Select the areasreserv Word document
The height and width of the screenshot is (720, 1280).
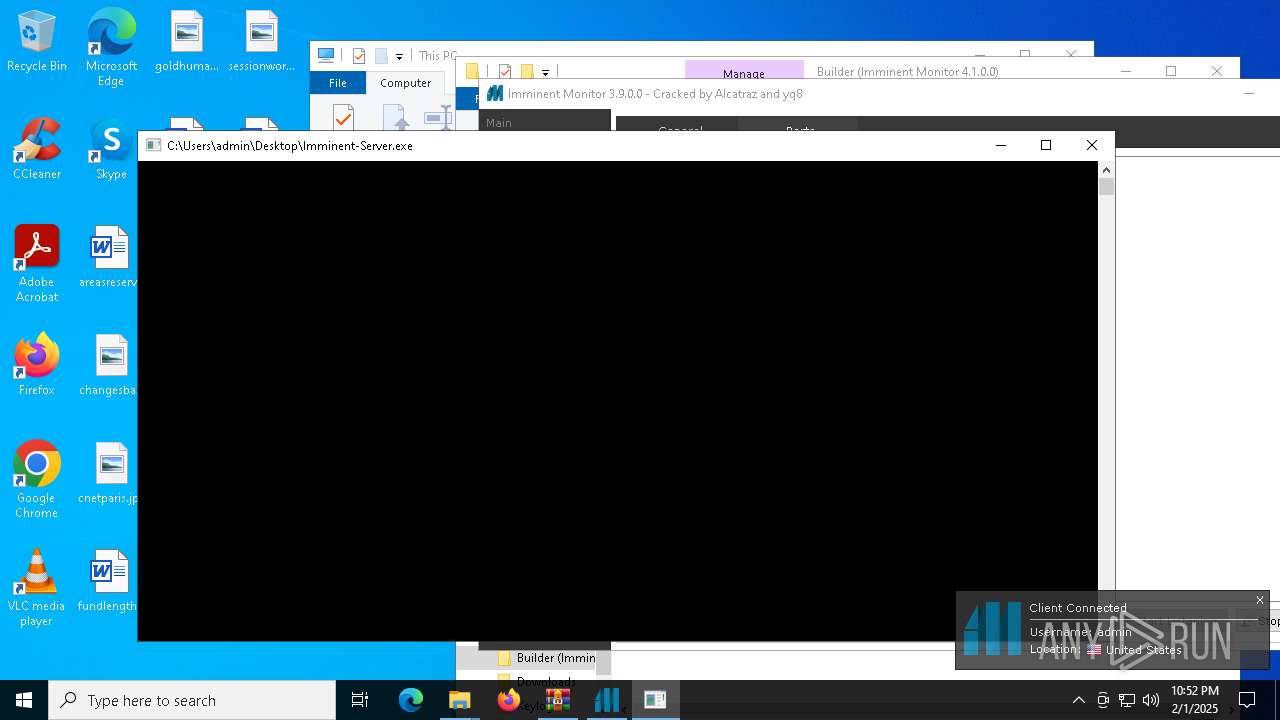[108, 257]
